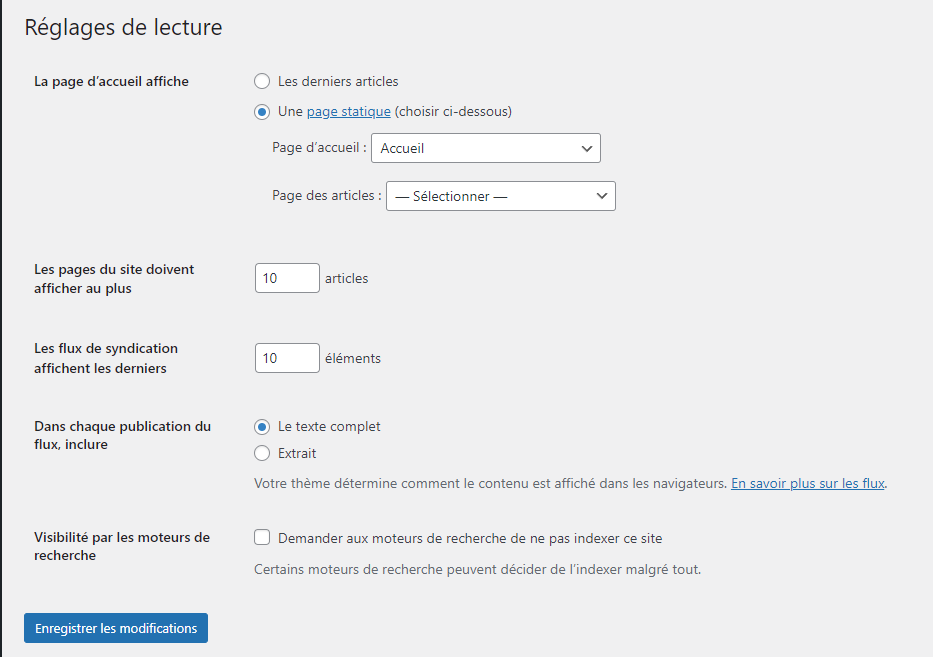Click the articles-per-page input field
Screen dimensions: 933x657
[287, 278]
